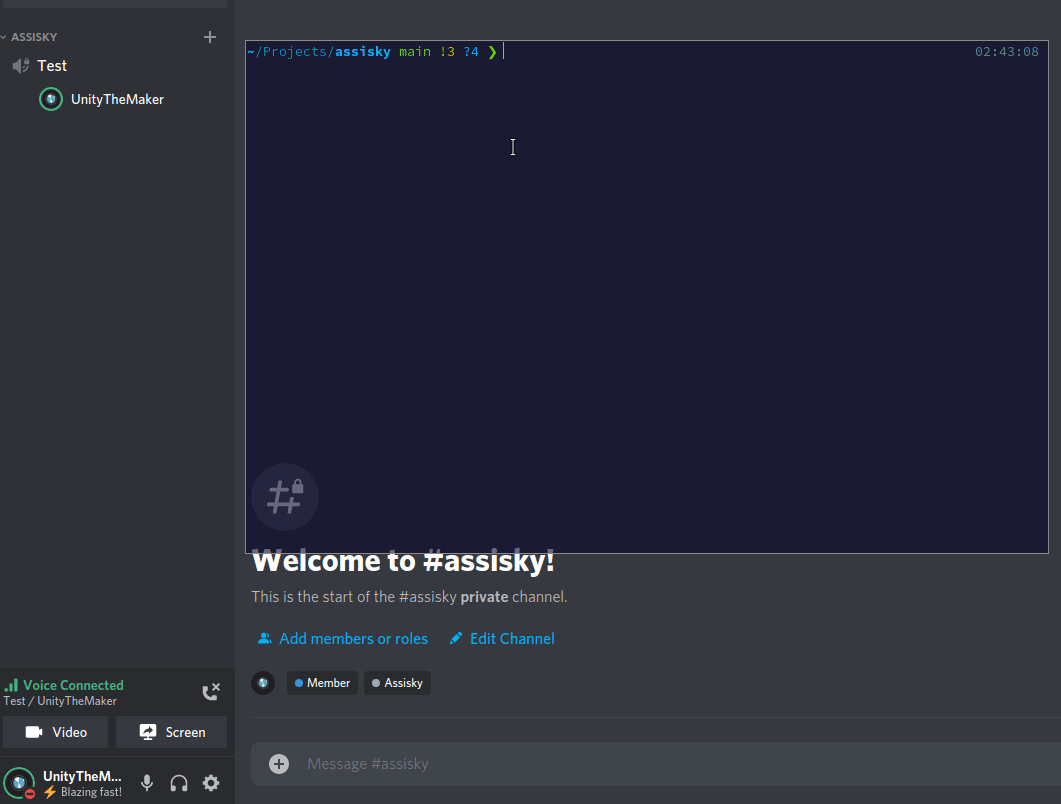This screenshot has height=804, width=1061.
Task: Click the member avatar beside the roles
Action: (263, 683)
